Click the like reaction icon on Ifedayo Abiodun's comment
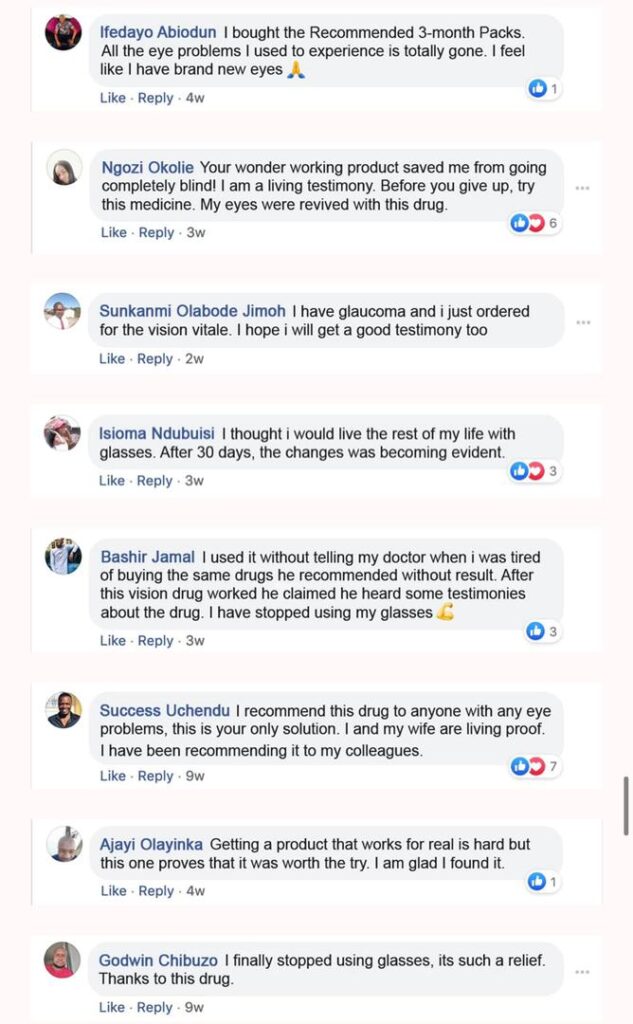633x1024 pixels. (x=538, y=89)
